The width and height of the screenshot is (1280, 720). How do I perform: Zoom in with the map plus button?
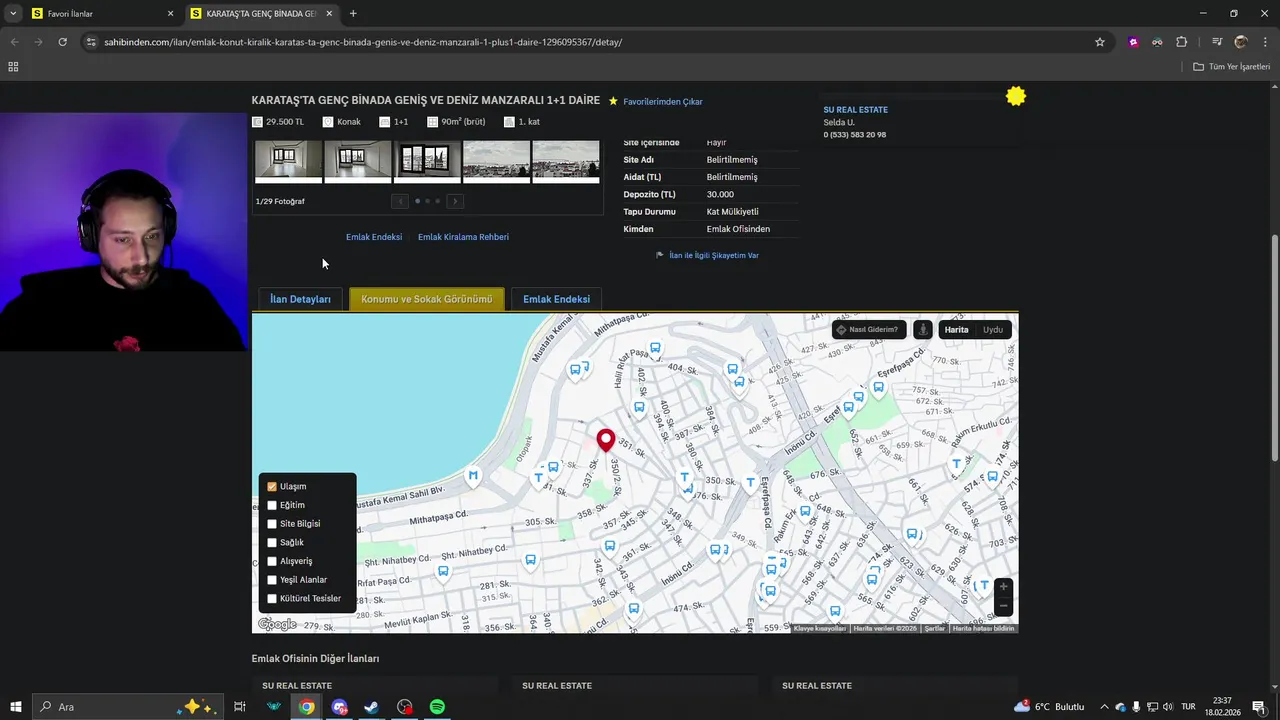coord(1003,587)
